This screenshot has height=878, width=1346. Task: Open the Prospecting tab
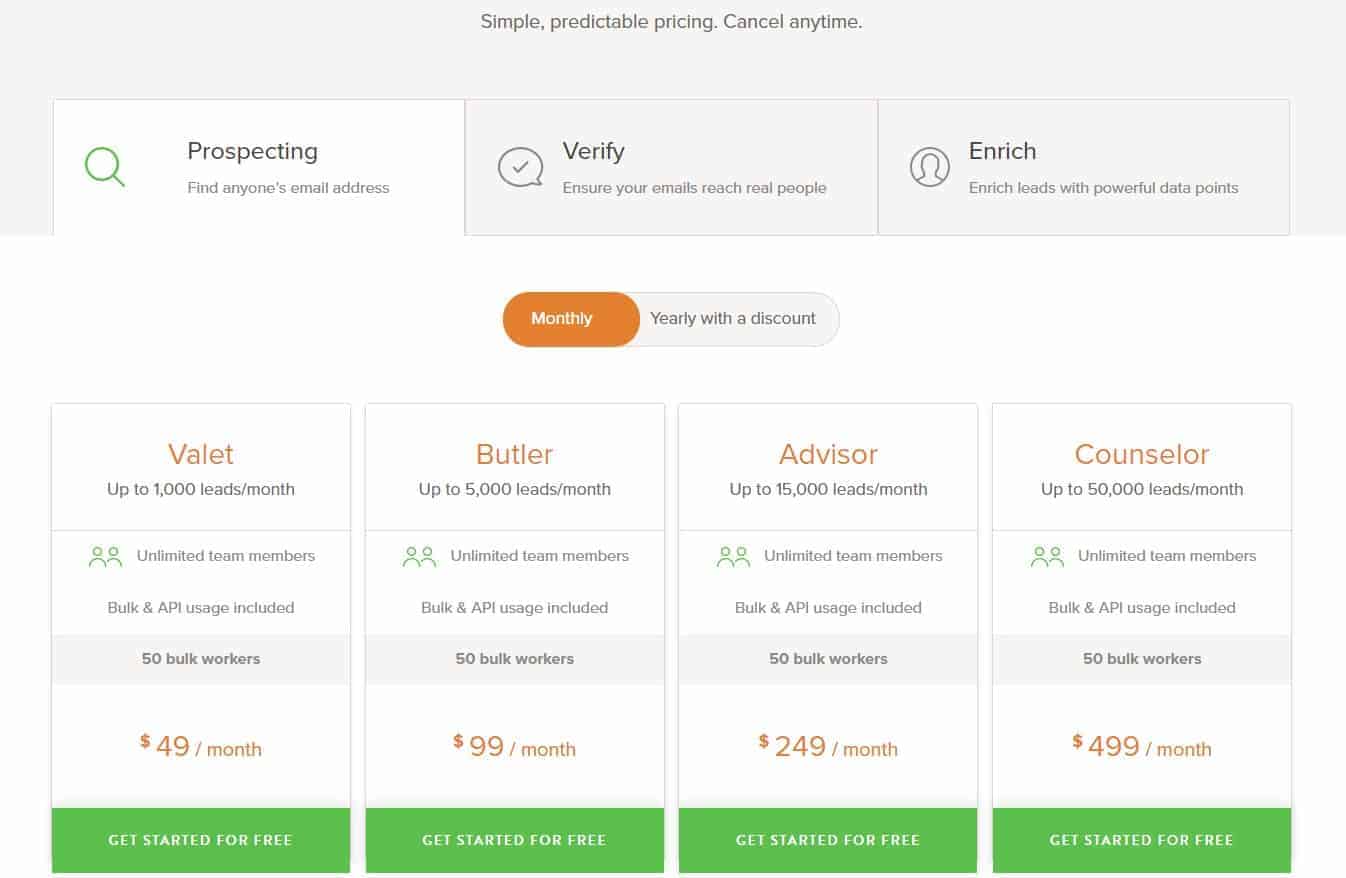tap(259, 167)
